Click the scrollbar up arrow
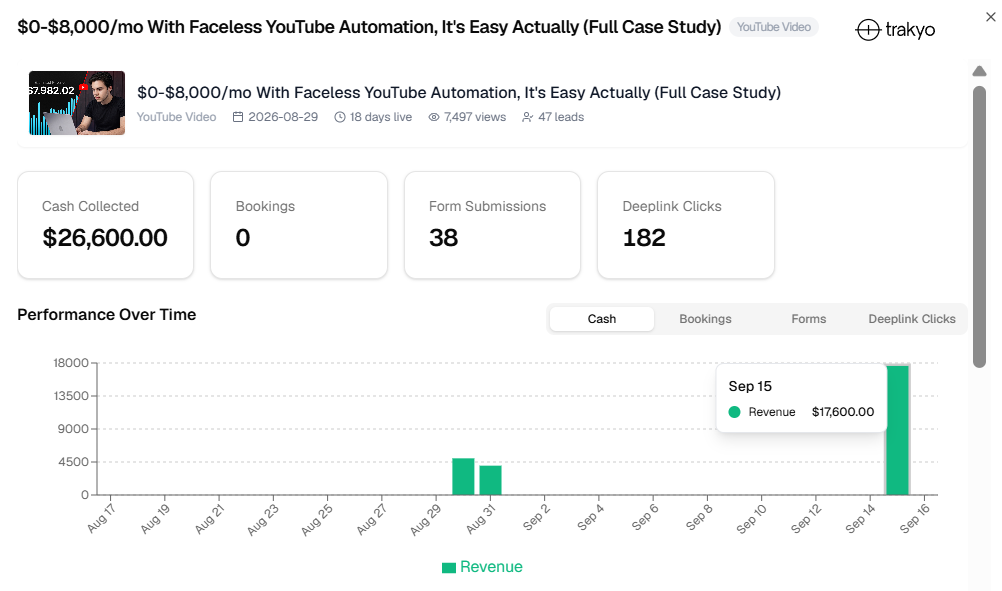 coord(980,71)
